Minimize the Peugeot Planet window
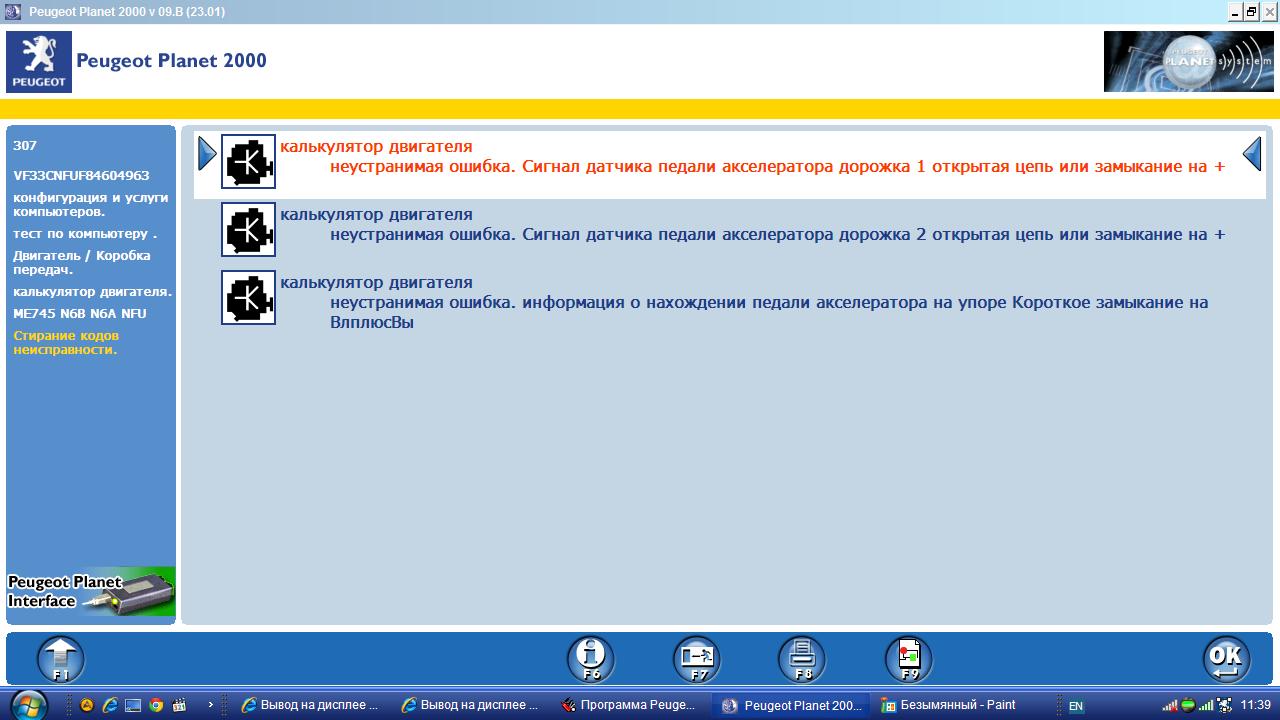This screenshot has height=720, width=1280. click(1236, 11)
